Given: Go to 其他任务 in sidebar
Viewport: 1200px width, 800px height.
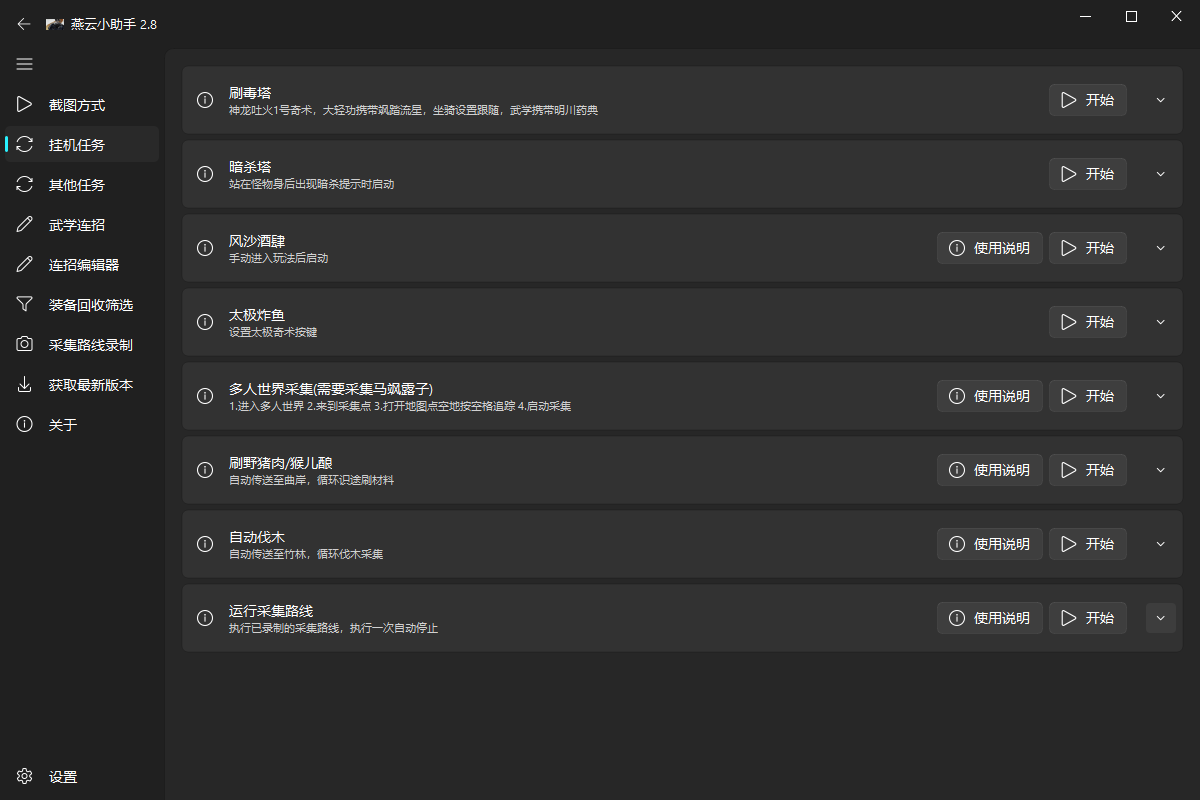Looking at the screenshot, I should 82,185.
